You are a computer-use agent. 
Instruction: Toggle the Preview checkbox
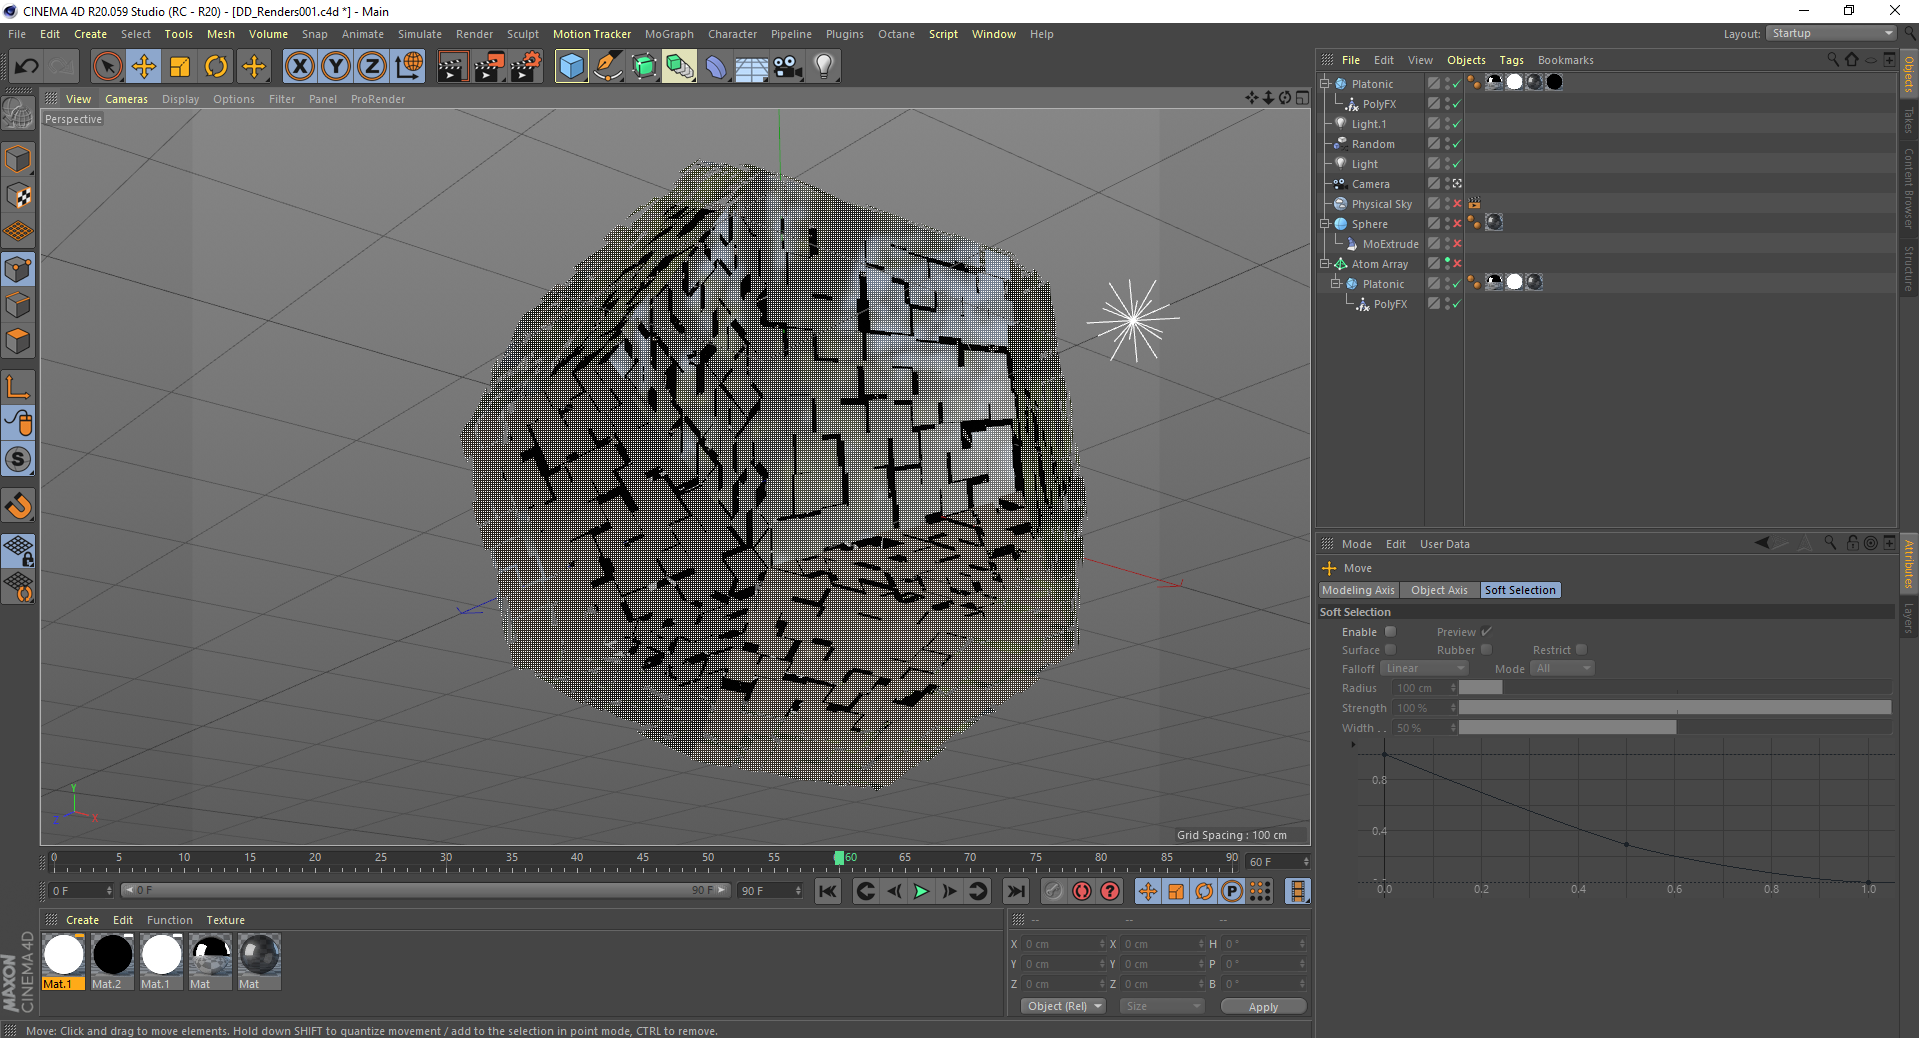tap(1486, 632)
